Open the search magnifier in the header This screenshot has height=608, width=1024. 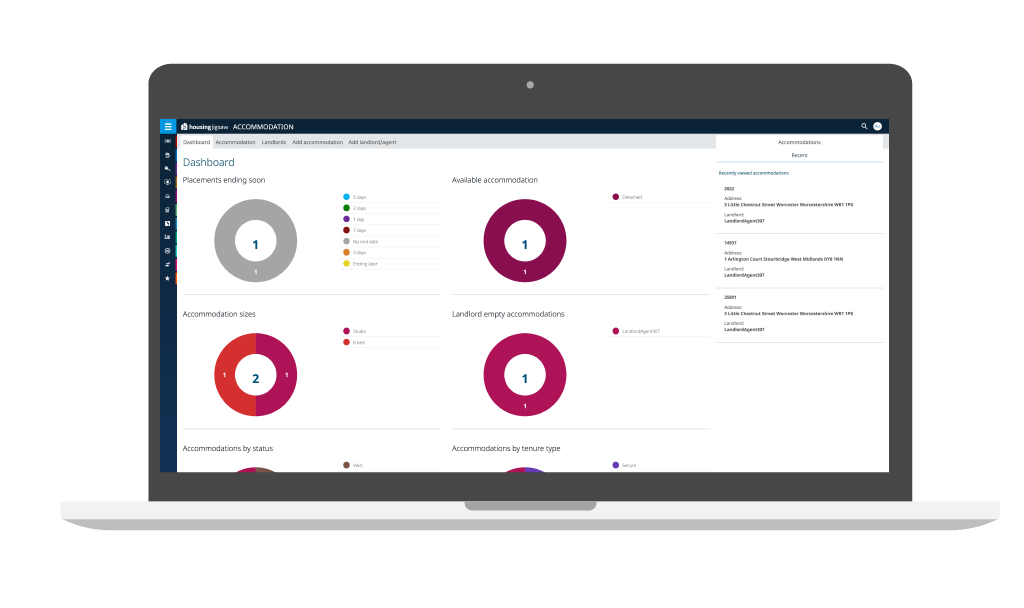click(x=864, y=126)
